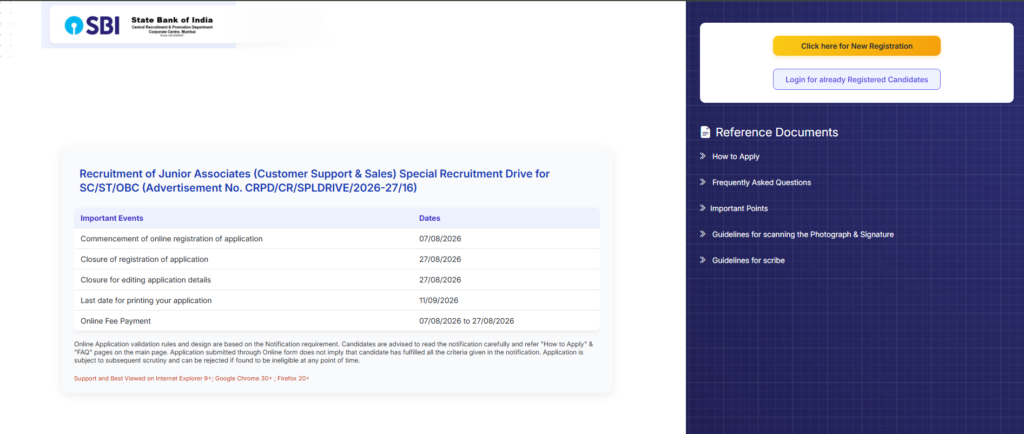Click the Important Events column header
1024x434 pixels.
coord(112,218)
